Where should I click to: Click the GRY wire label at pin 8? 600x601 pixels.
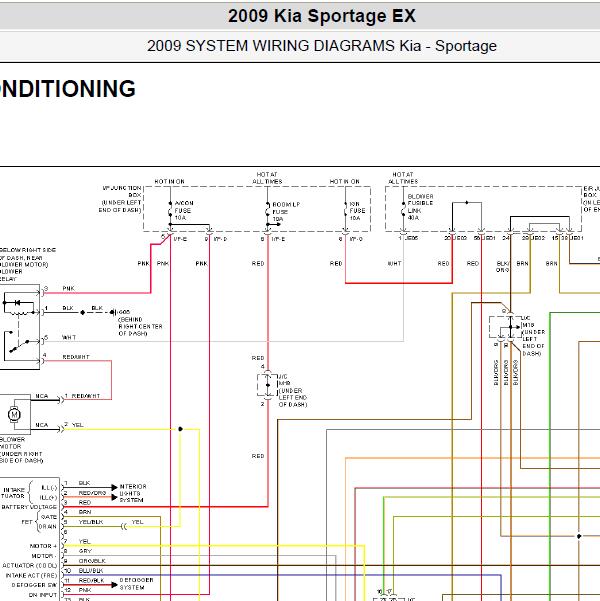click(x=85, y=551)
